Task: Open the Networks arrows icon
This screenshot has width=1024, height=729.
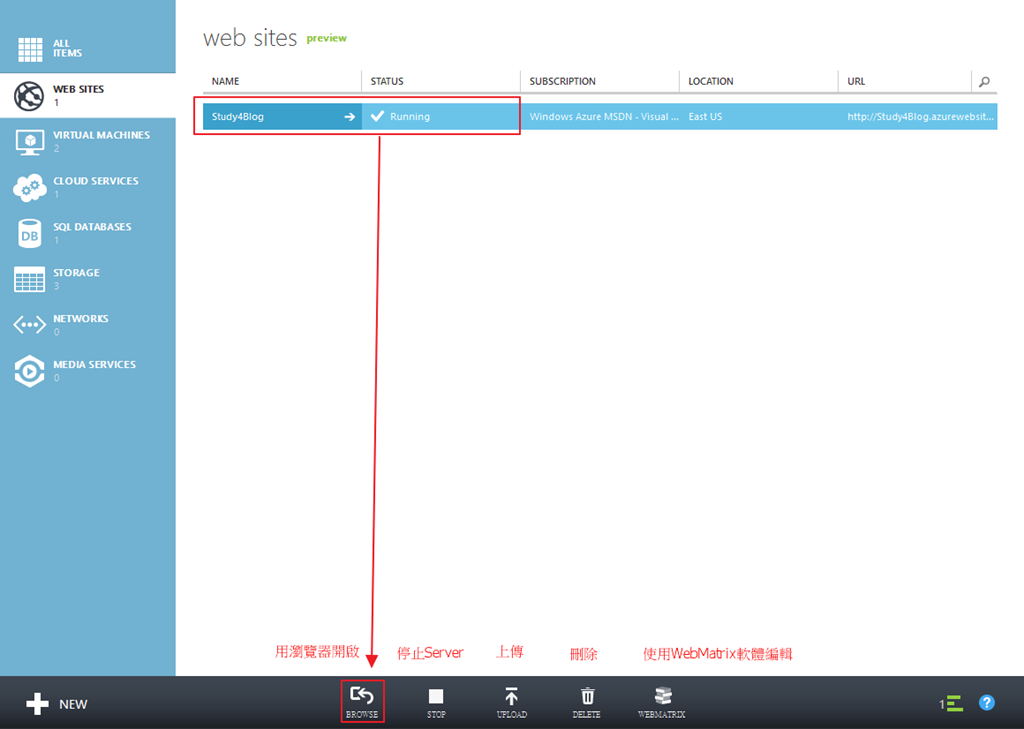Action: [29, 325]
